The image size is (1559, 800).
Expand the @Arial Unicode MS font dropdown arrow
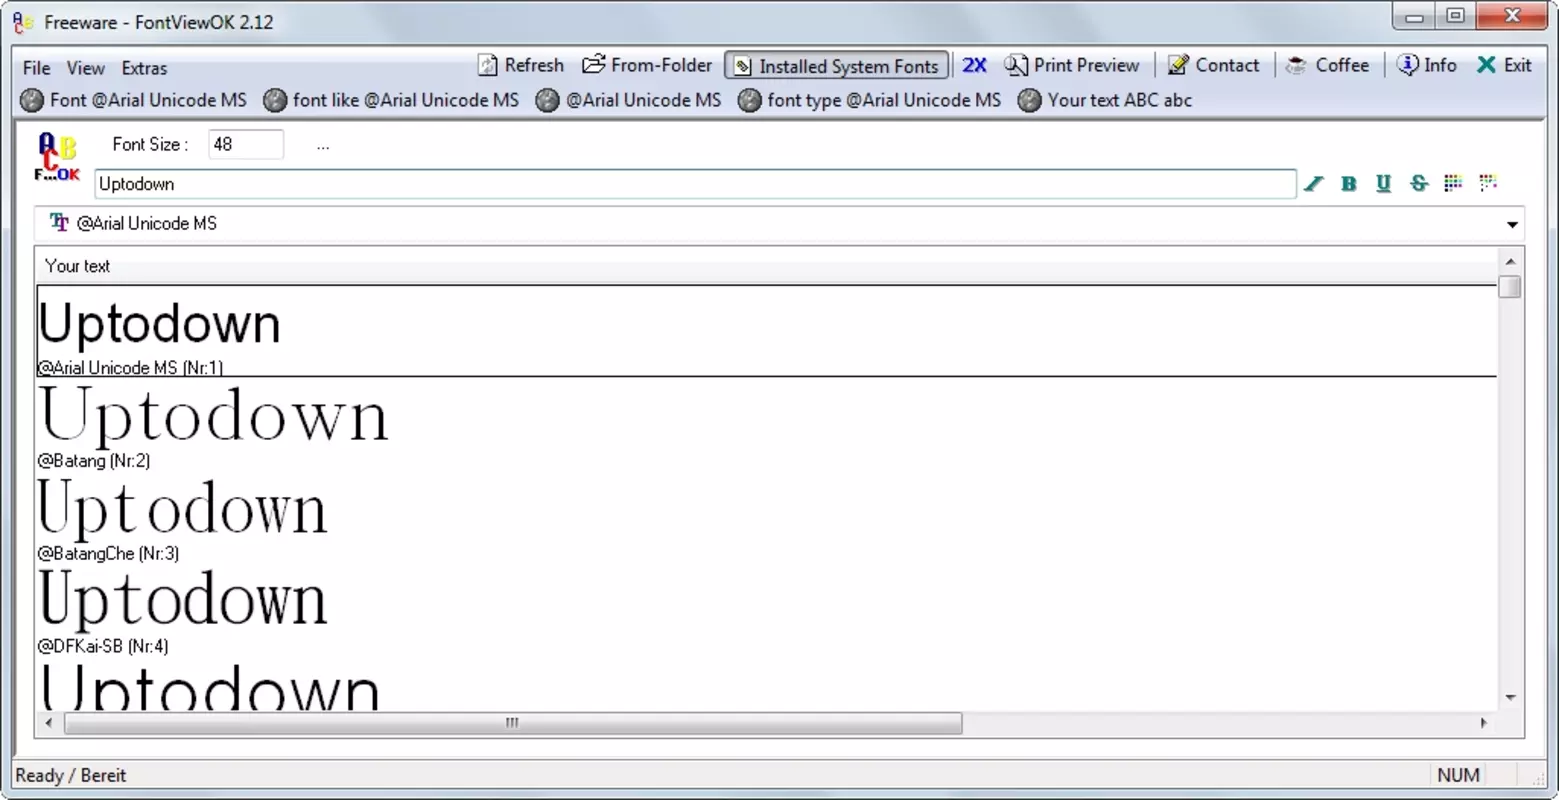(x=1512, y=225)
